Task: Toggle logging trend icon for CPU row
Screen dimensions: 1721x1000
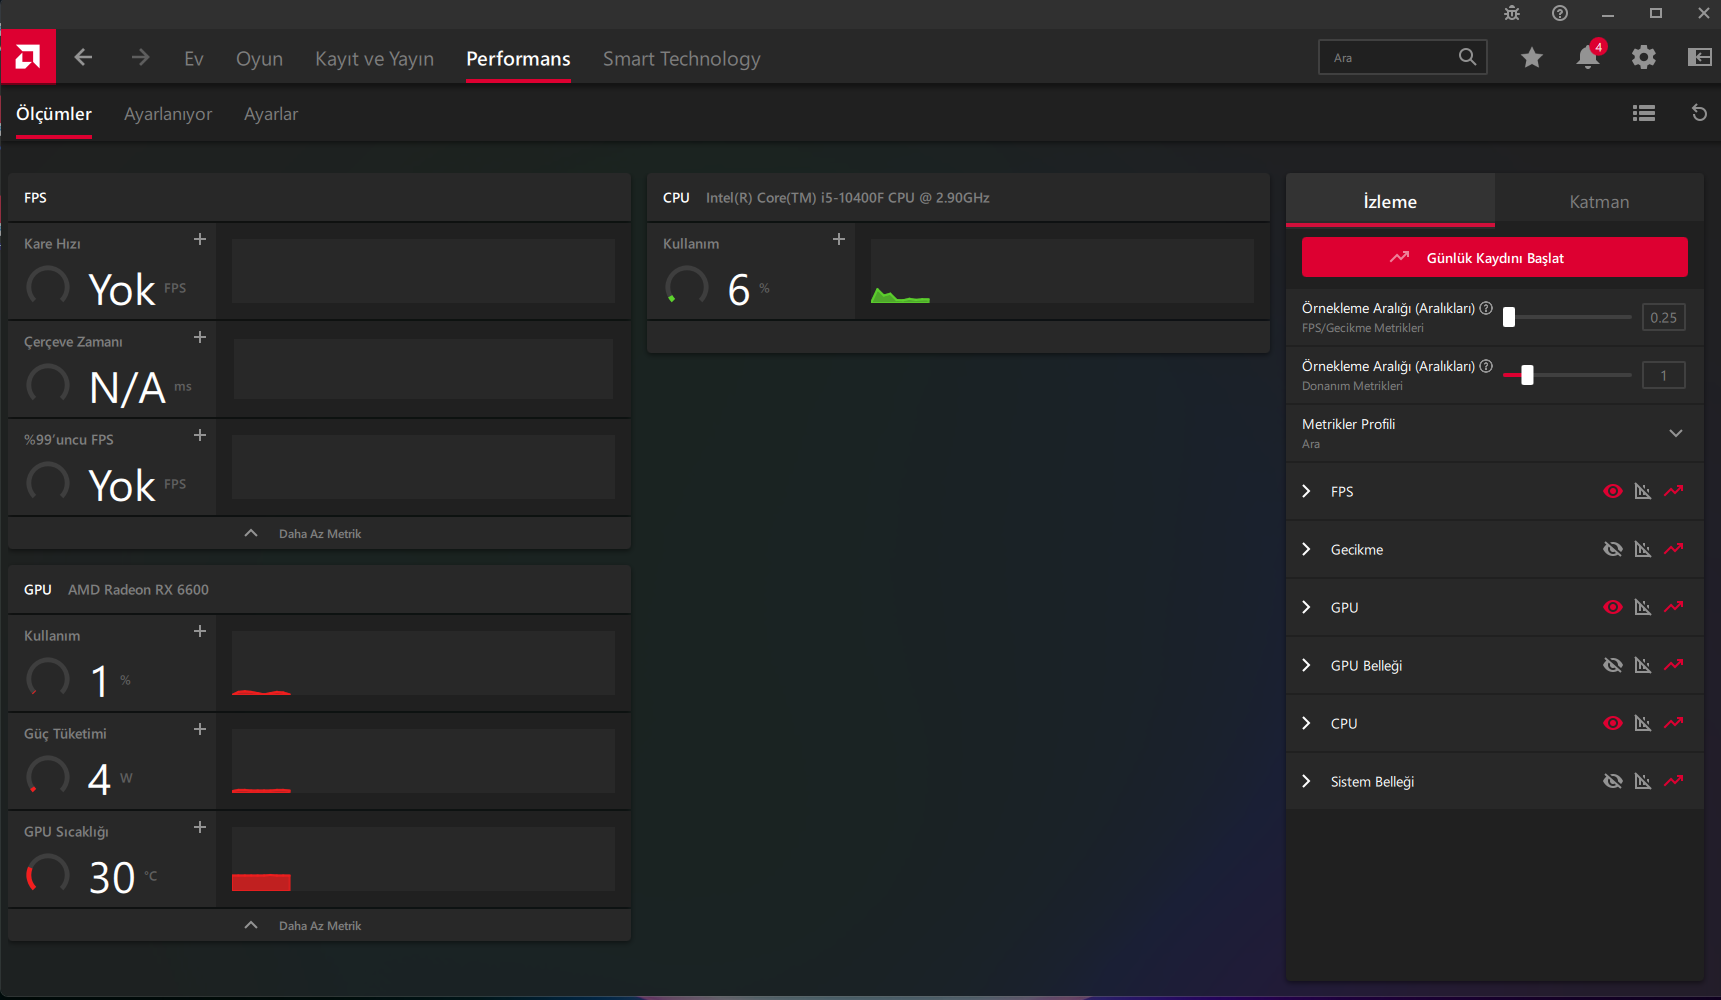Action: point(1674,723)
